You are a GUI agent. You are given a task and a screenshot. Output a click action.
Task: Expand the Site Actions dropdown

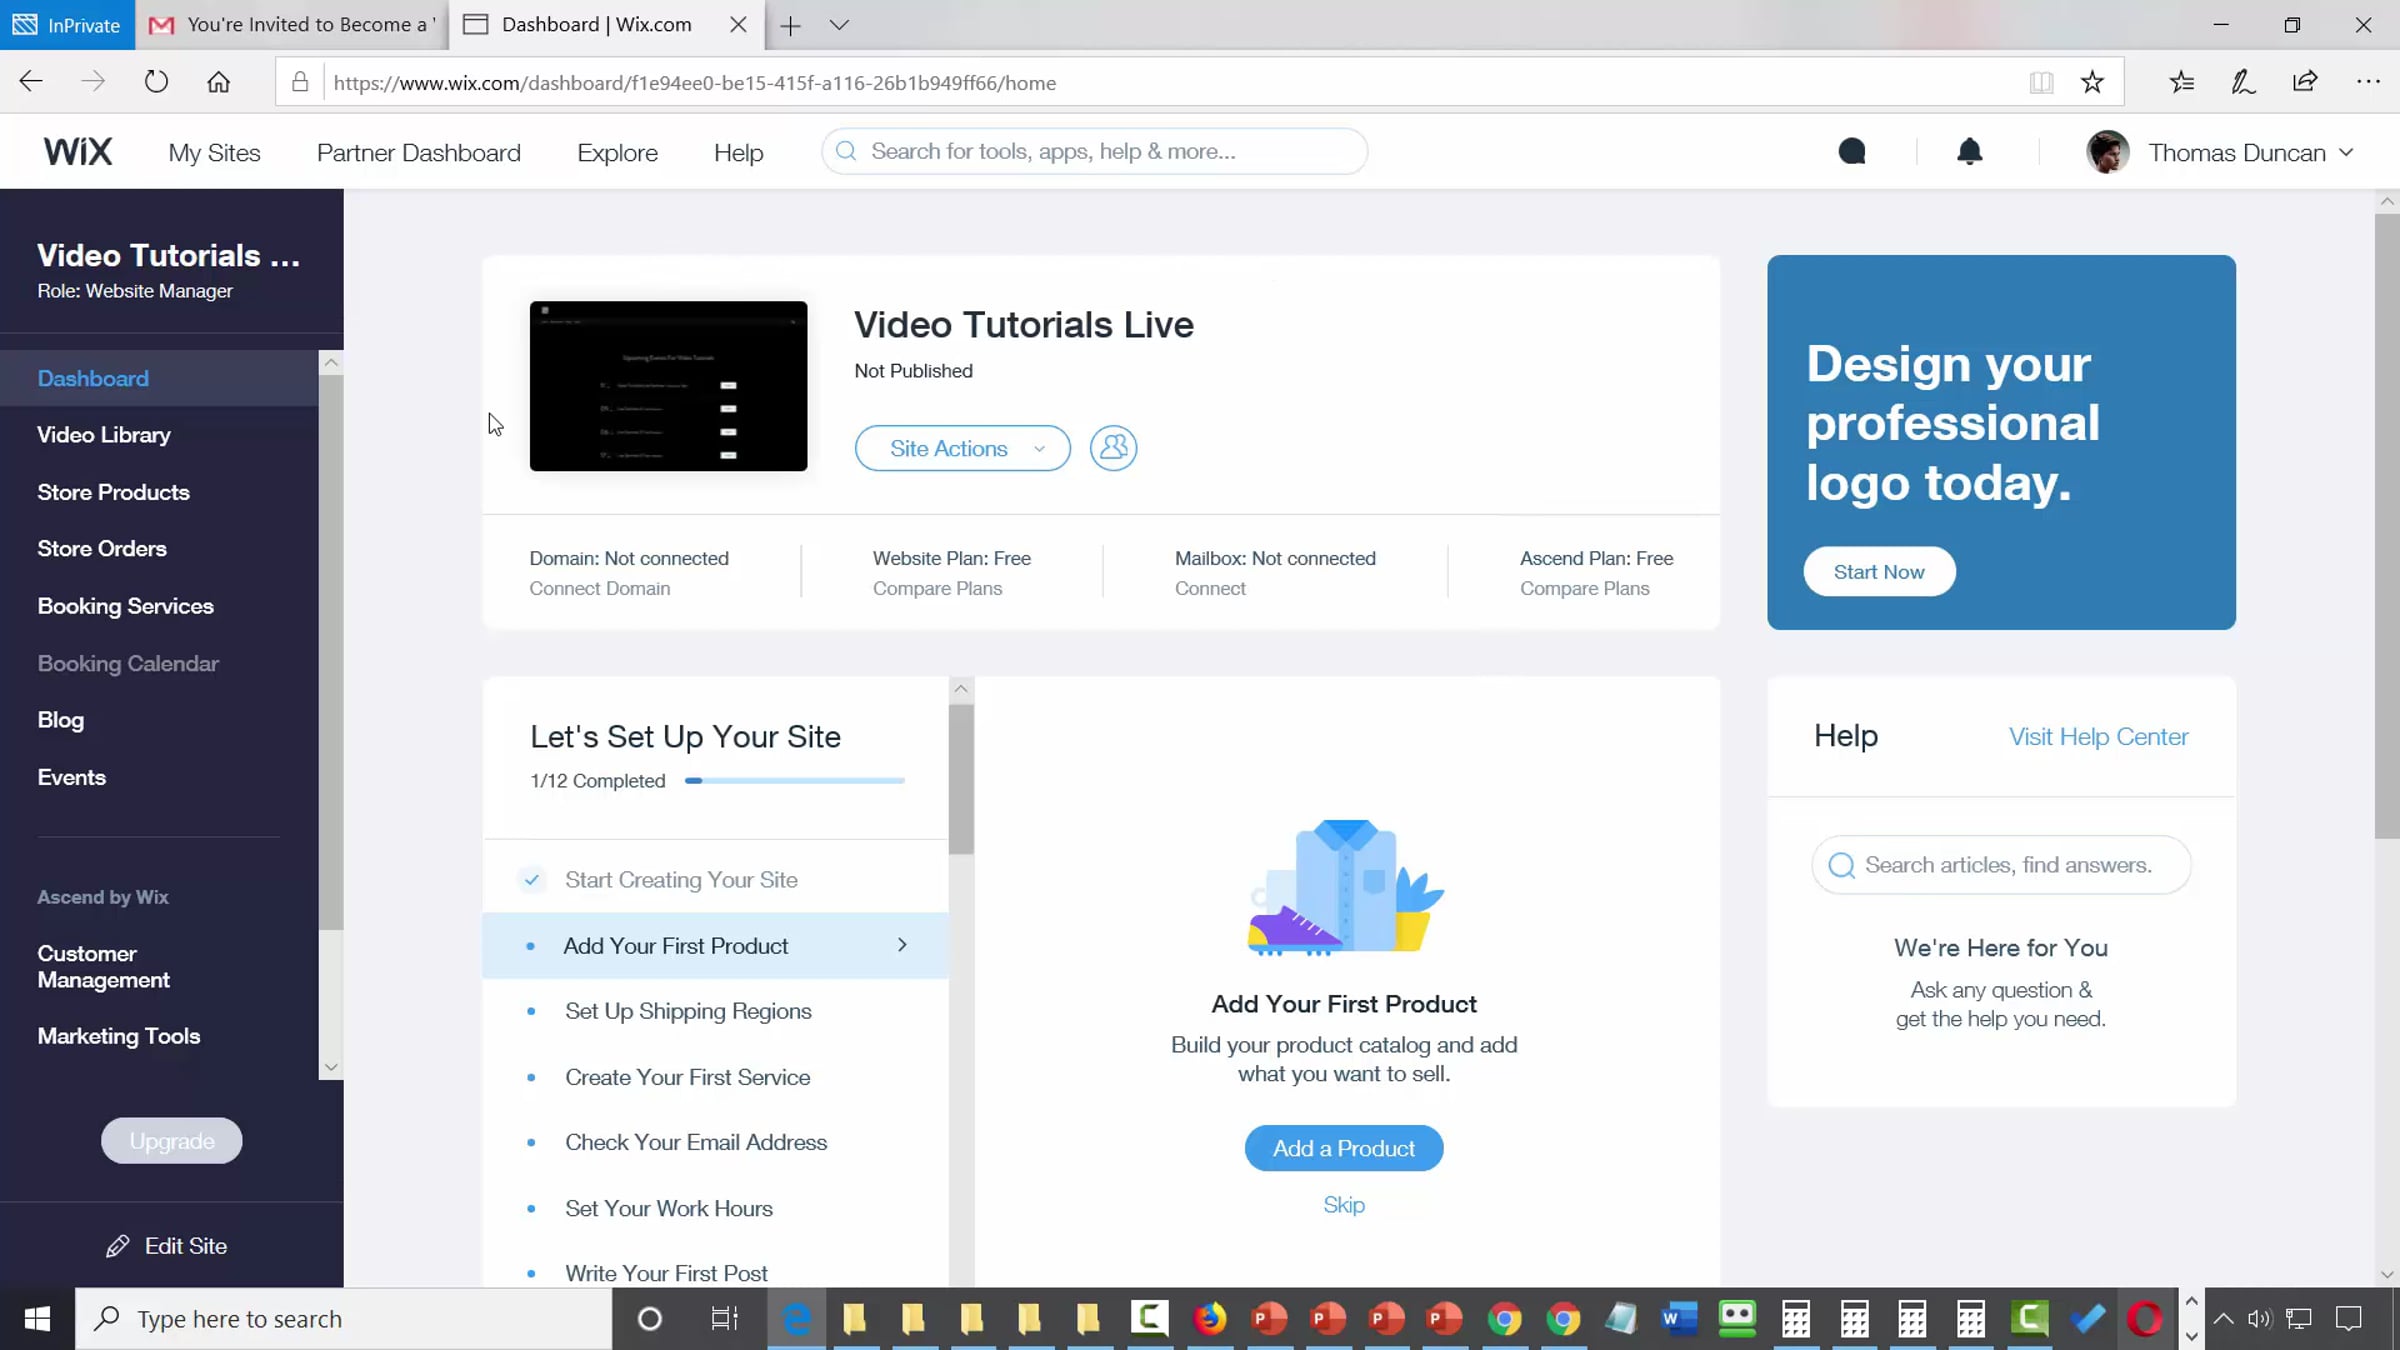(962, 449)
